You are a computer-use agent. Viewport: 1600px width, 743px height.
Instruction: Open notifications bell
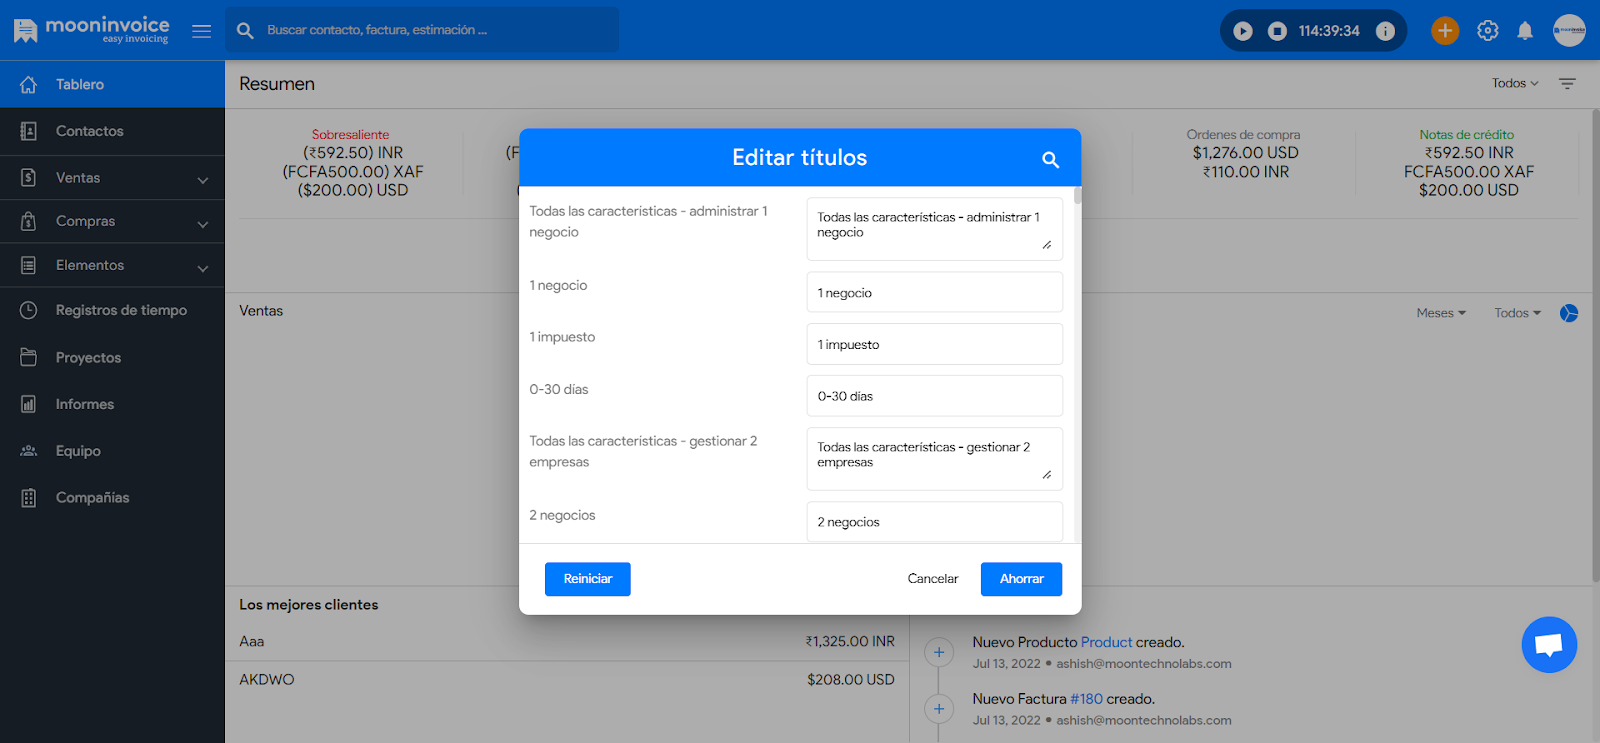pos(1525,31)
